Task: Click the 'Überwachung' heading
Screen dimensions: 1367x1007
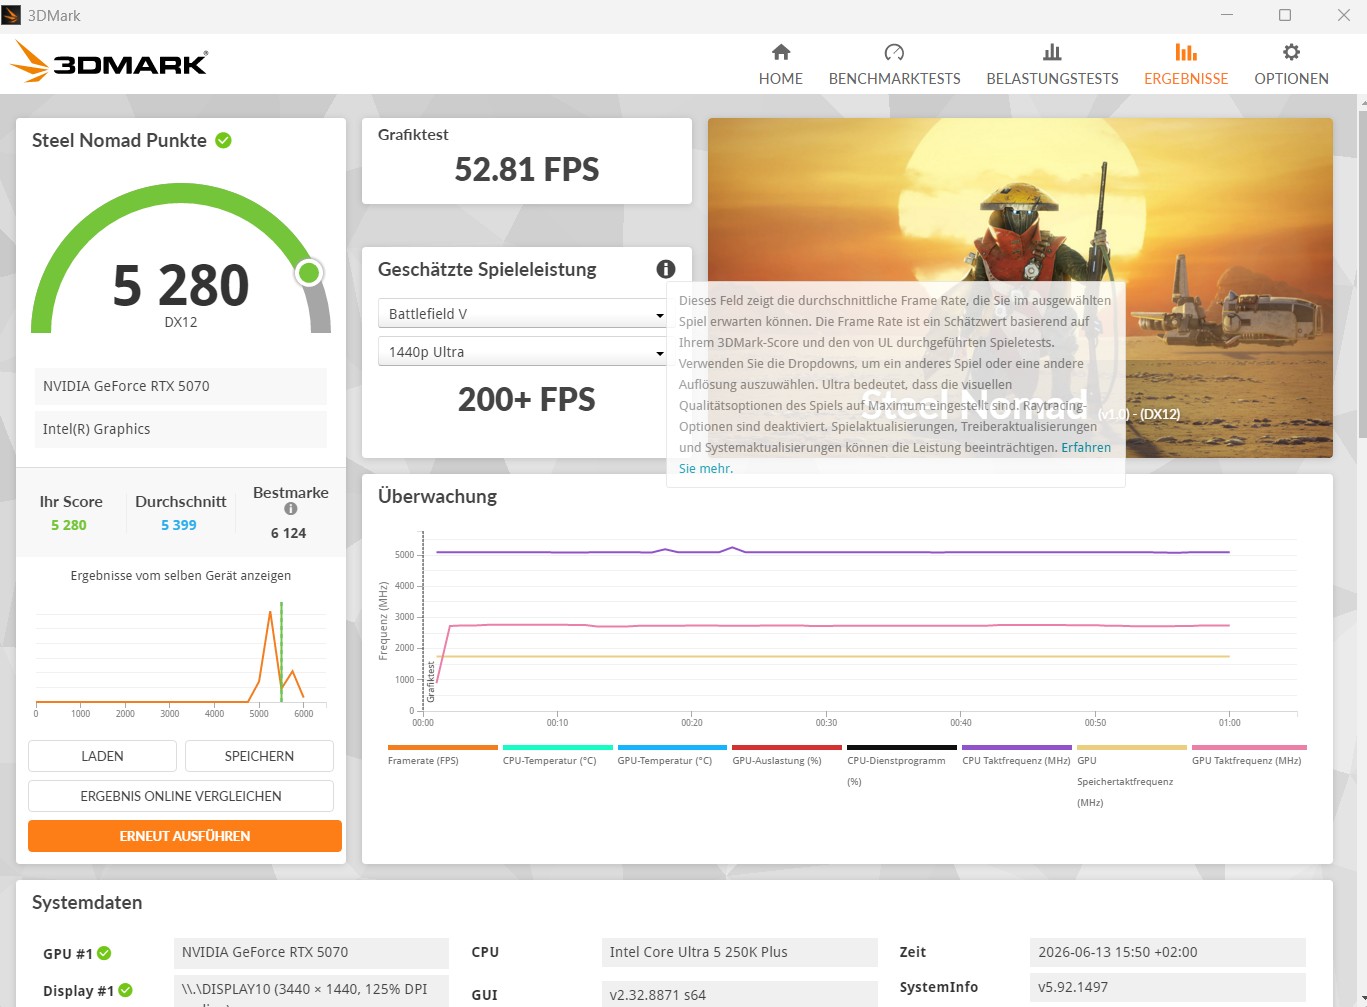Action: click(437, 497)
